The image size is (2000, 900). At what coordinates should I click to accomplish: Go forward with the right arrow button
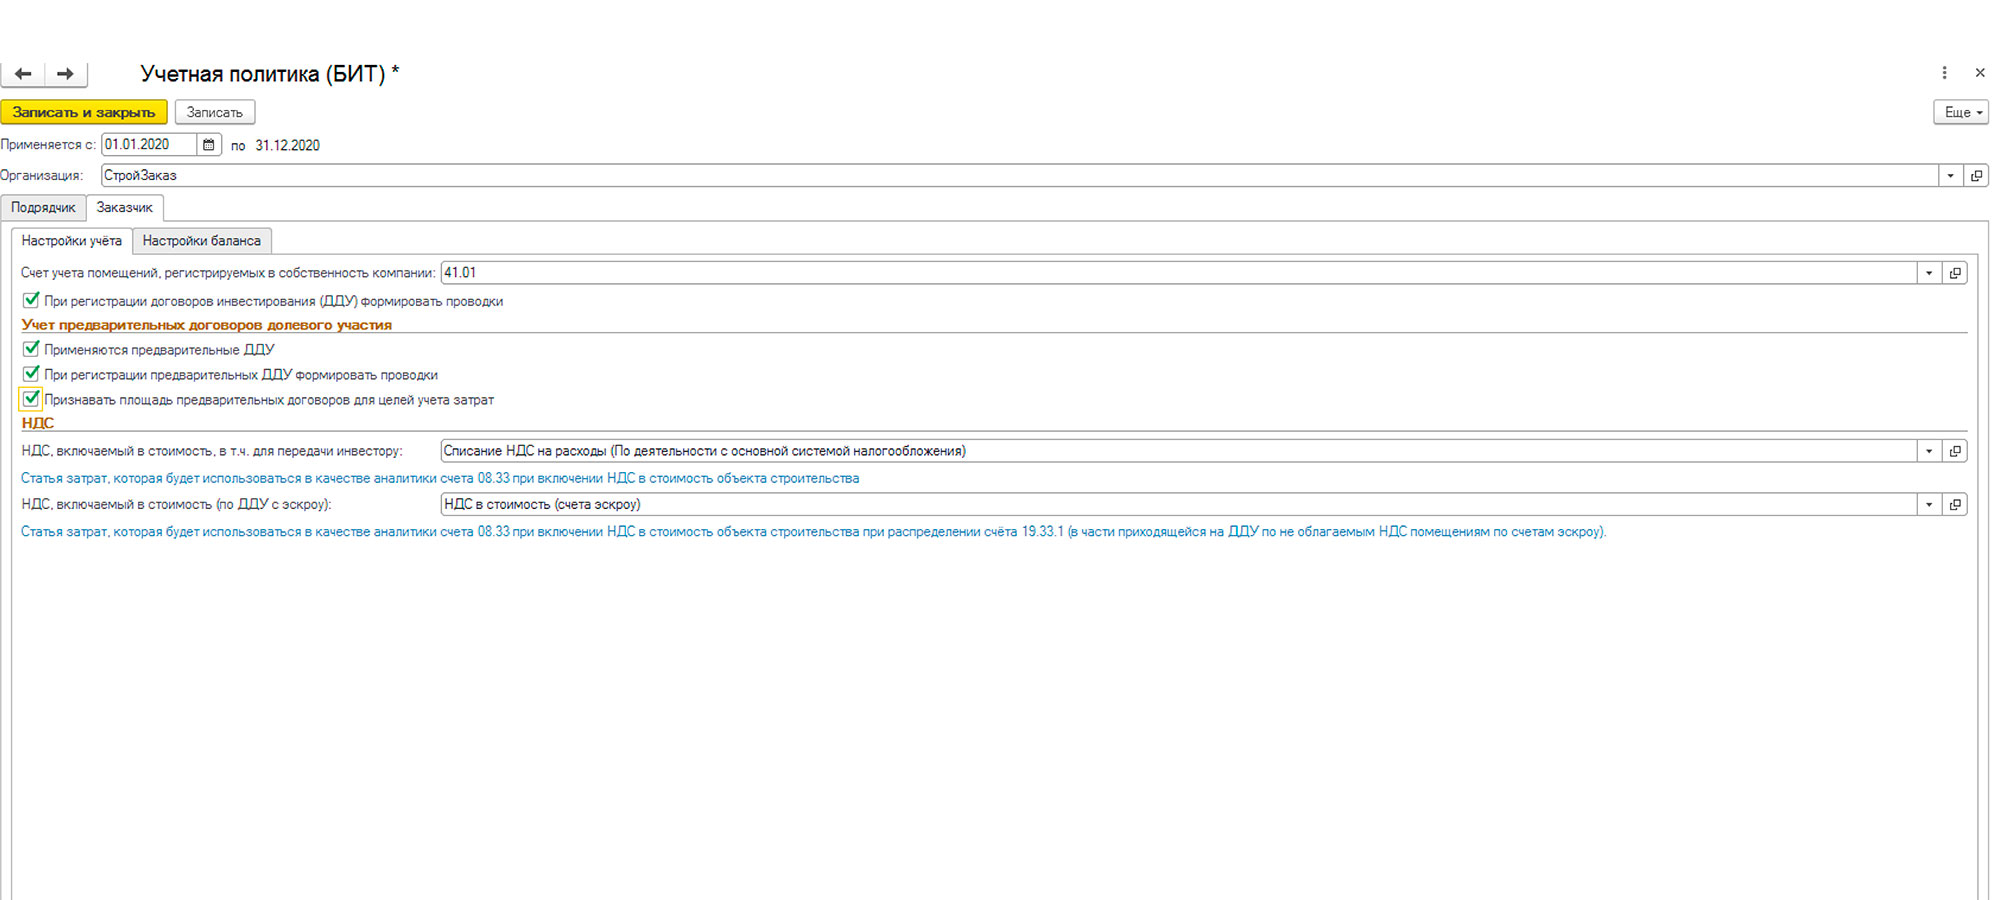(x=65, y=74)
